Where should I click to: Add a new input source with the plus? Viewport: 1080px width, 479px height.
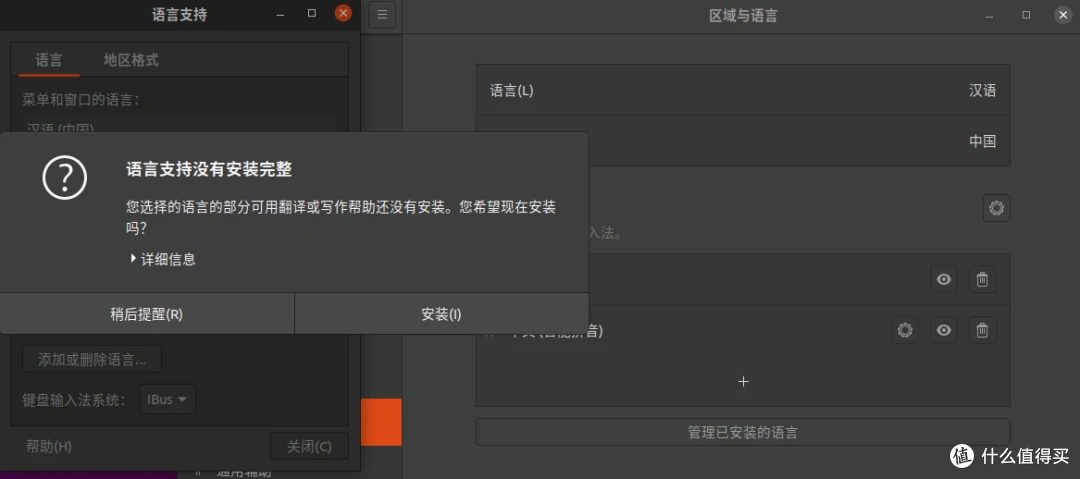[x=743, y=381]
